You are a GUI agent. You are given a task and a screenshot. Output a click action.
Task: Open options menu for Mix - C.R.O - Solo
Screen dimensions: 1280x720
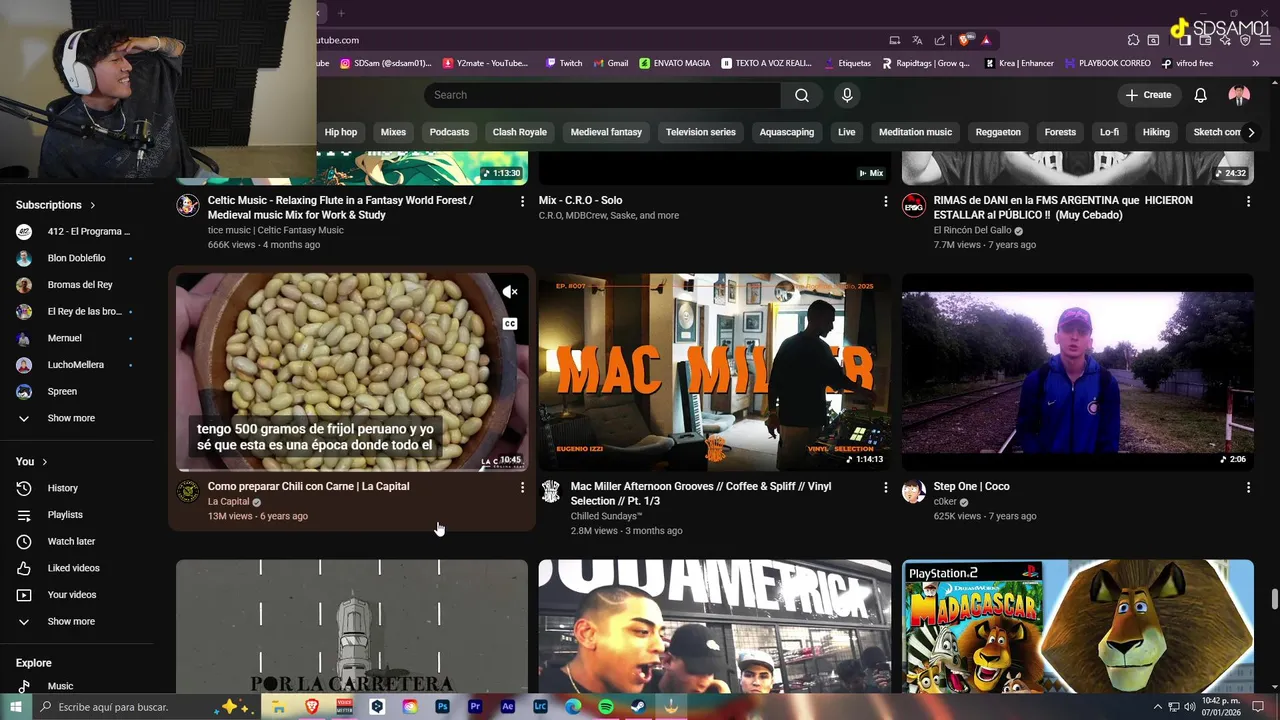tap(885, 201)
